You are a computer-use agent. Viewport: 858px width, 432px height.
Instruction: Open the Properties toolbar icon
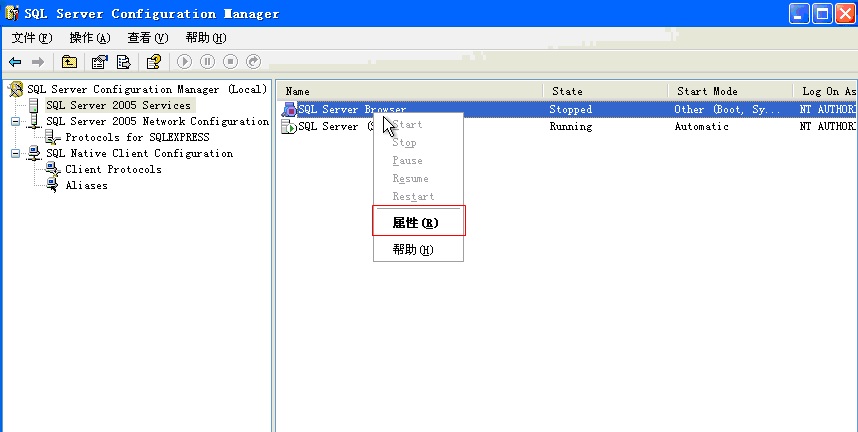pyautogui.click(x=99, y=62)
